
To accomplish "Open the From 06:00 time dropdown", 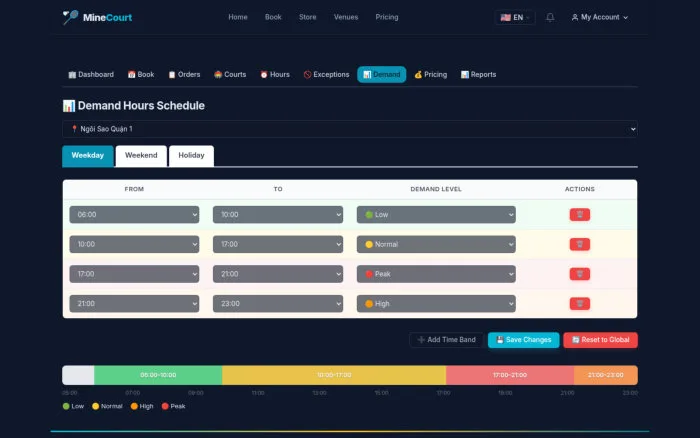I will click(134, 215).
